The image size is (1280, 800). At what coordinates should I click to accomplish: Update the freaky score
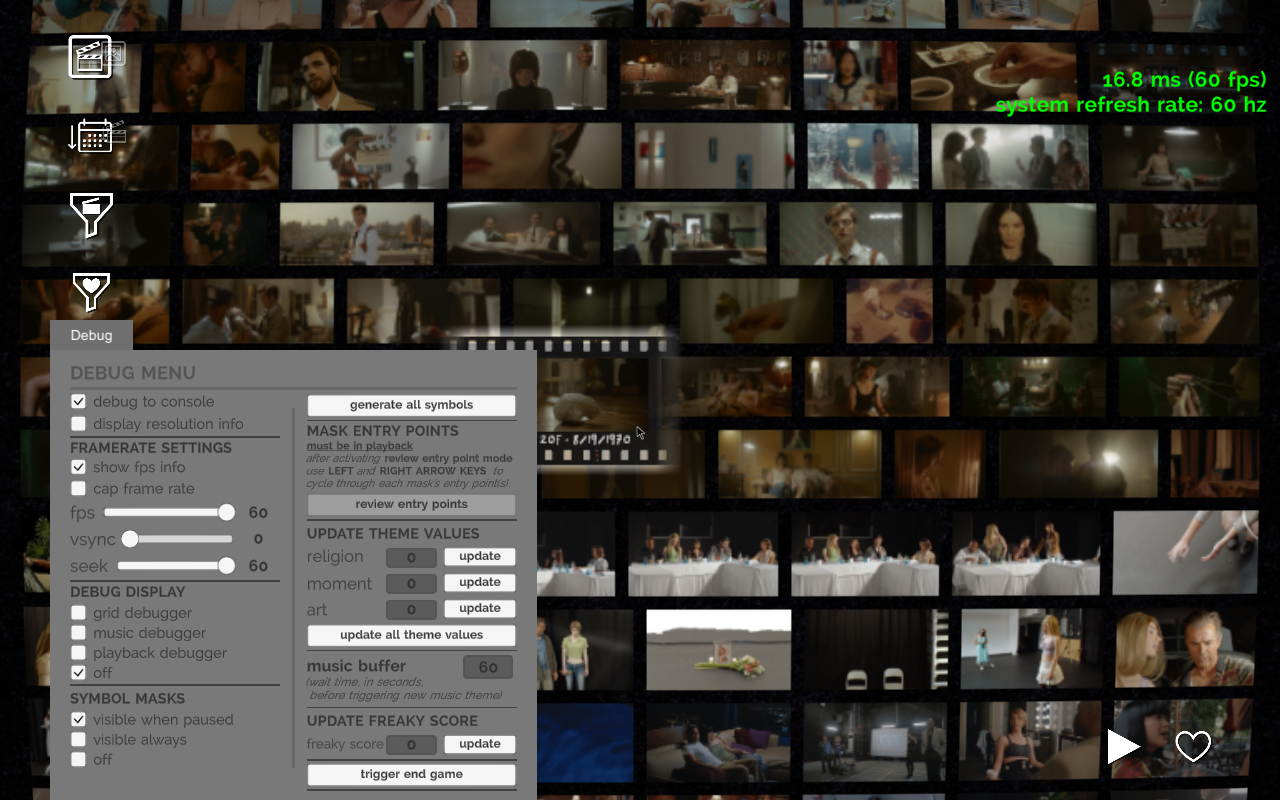[x=480, y=744]
